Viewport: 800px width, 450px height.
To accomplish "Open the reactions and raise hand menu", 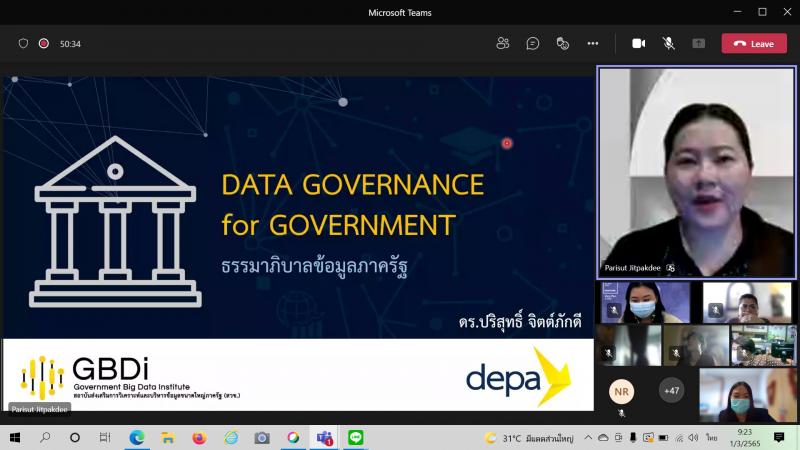I will click(x=563, y=43).
